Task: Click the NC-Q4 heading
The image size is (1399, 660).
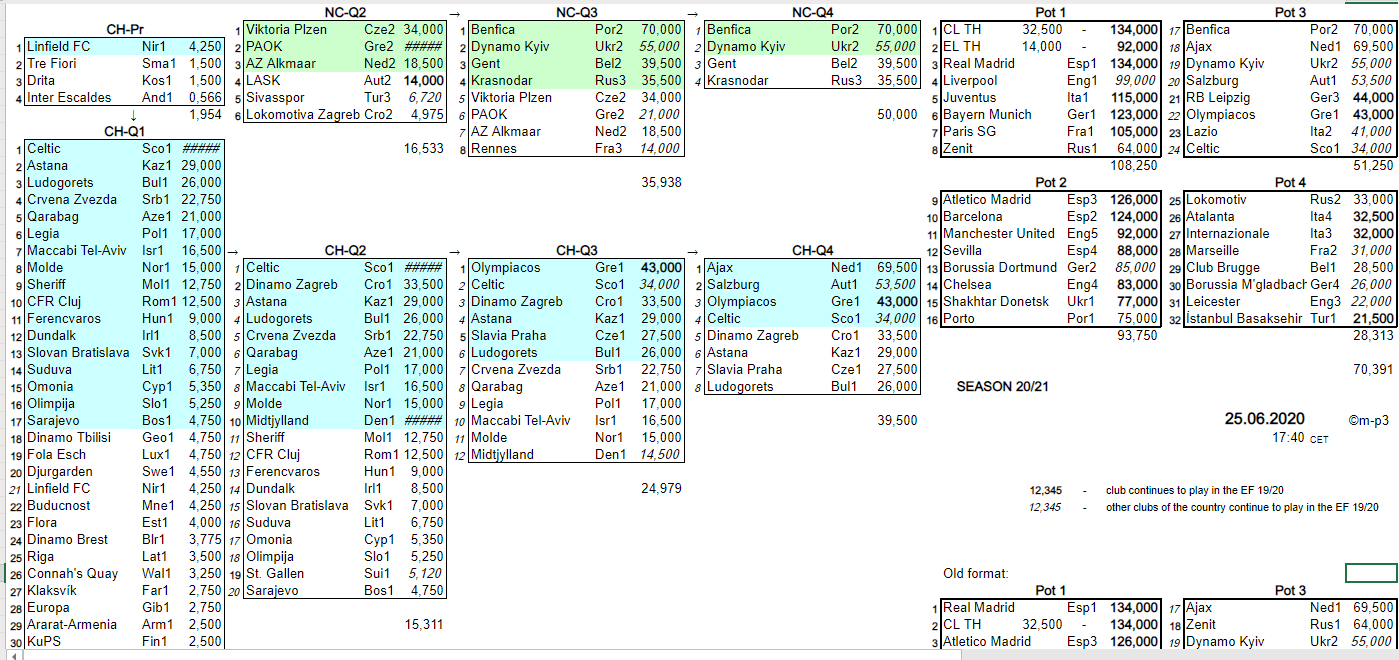Action: pos(812,12)
